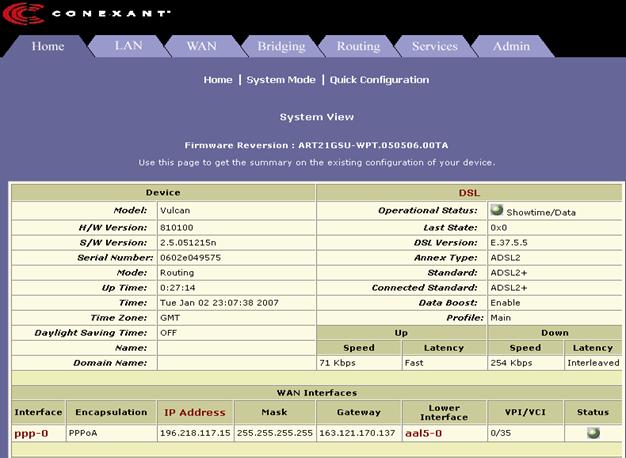Click the red DSL header link
Image resolution: width=626 pixels, height=458 pixels.
point(469,193)
